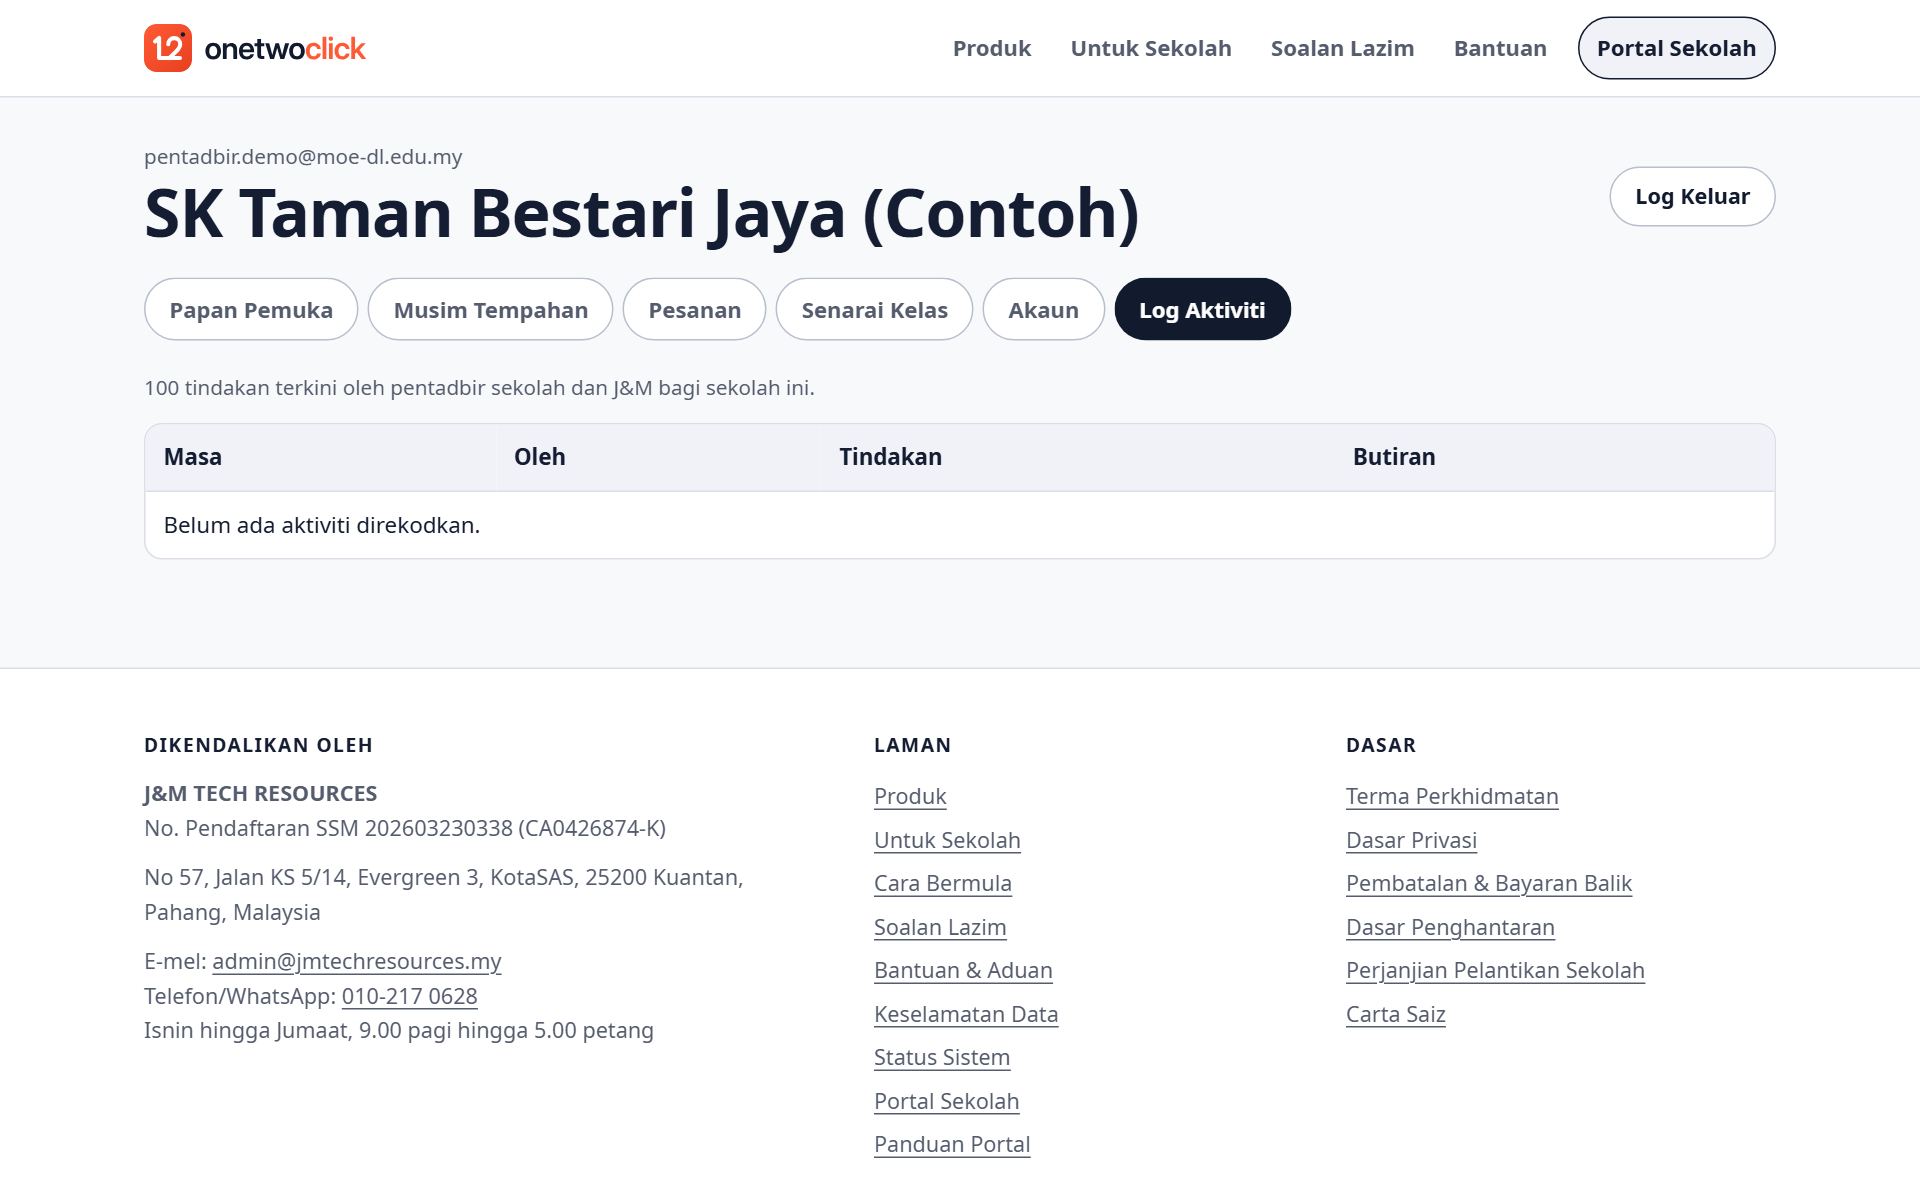The image size is (1920, 1200).
Task: Click the Portal Sekolah header button
Action: 1676,48
